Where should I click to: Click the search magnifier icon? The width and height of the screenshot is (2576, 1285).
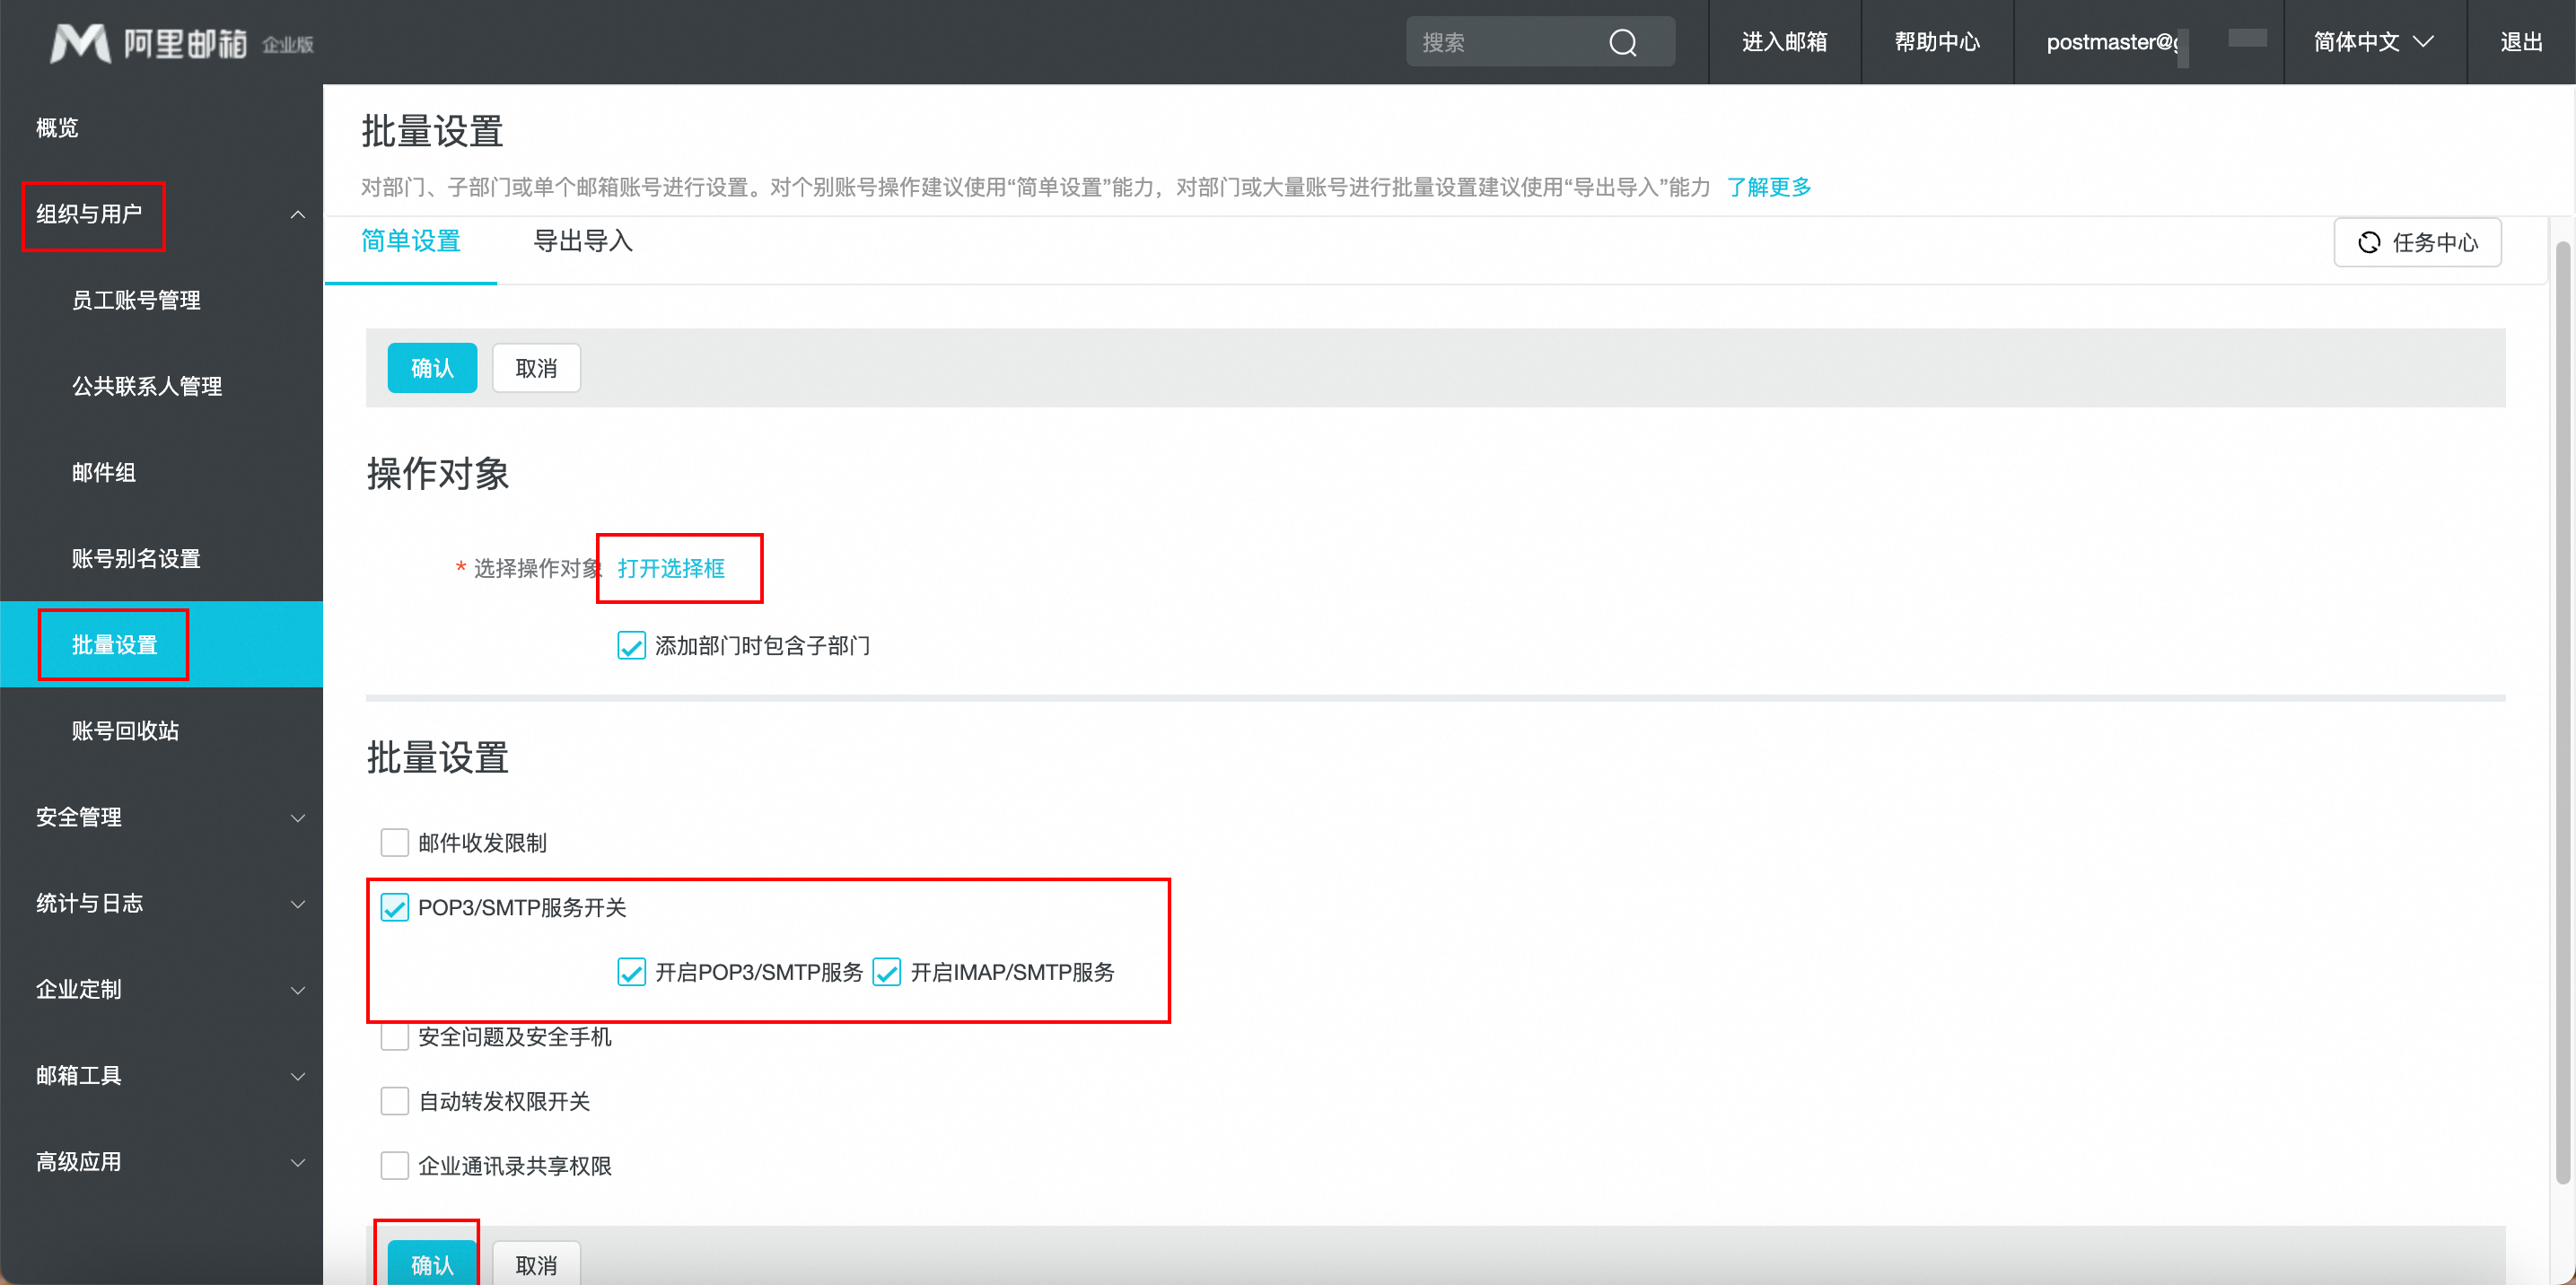pyautogui.click(x=1622, y=42)
